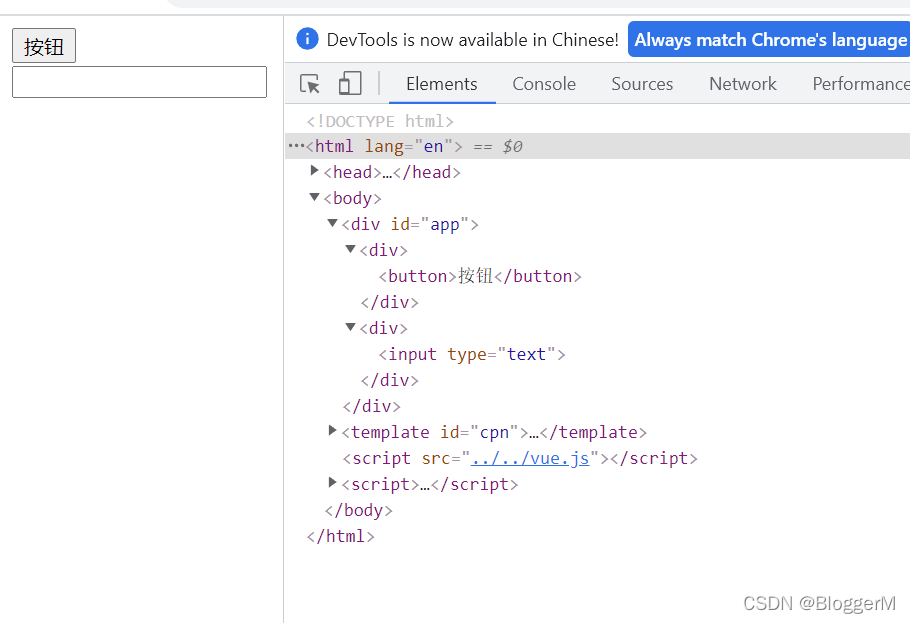
Task: Open the Elements tab
Action: tap(442, 84)
